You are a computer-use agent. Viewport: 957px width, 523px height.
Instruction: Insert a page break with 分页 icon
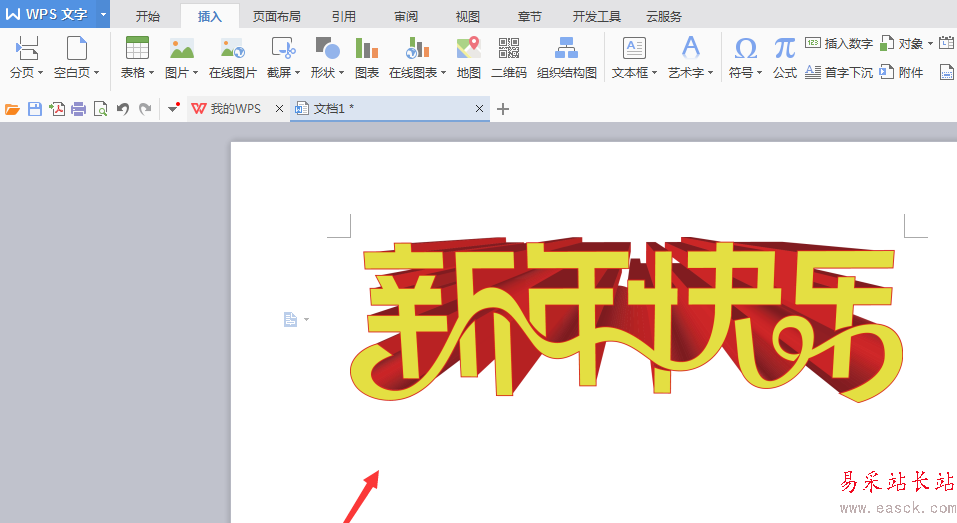click(27, 48)
